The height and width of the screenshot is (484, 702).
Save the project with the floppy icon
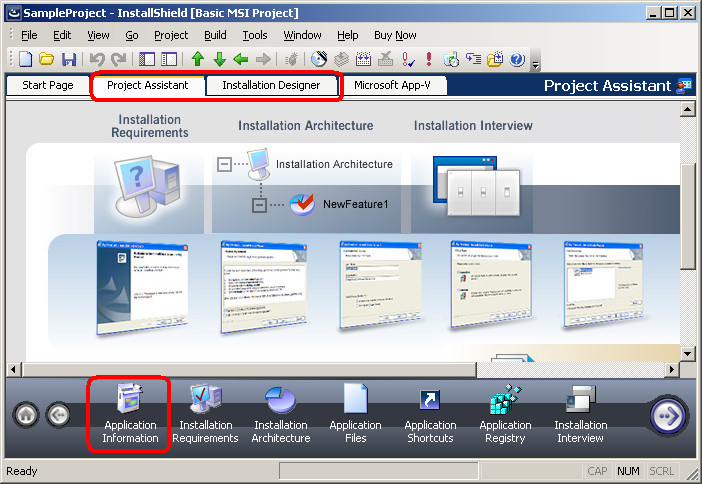pos(68,59)
